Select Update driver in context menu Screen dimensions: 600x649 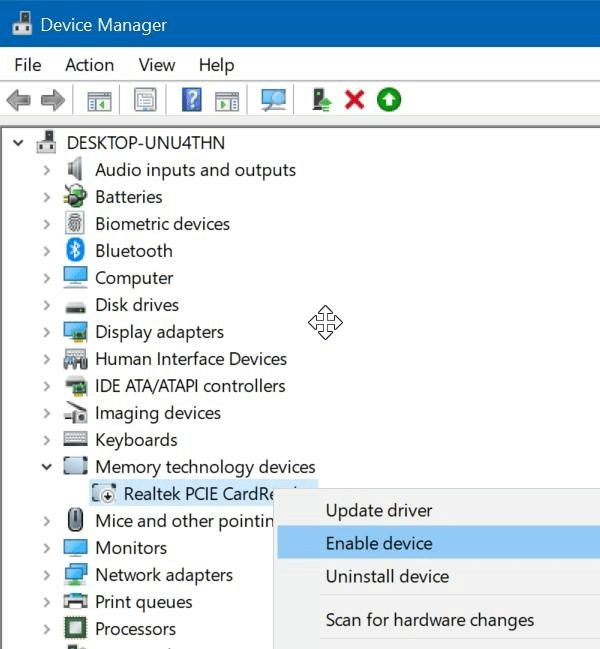[379, 511]
